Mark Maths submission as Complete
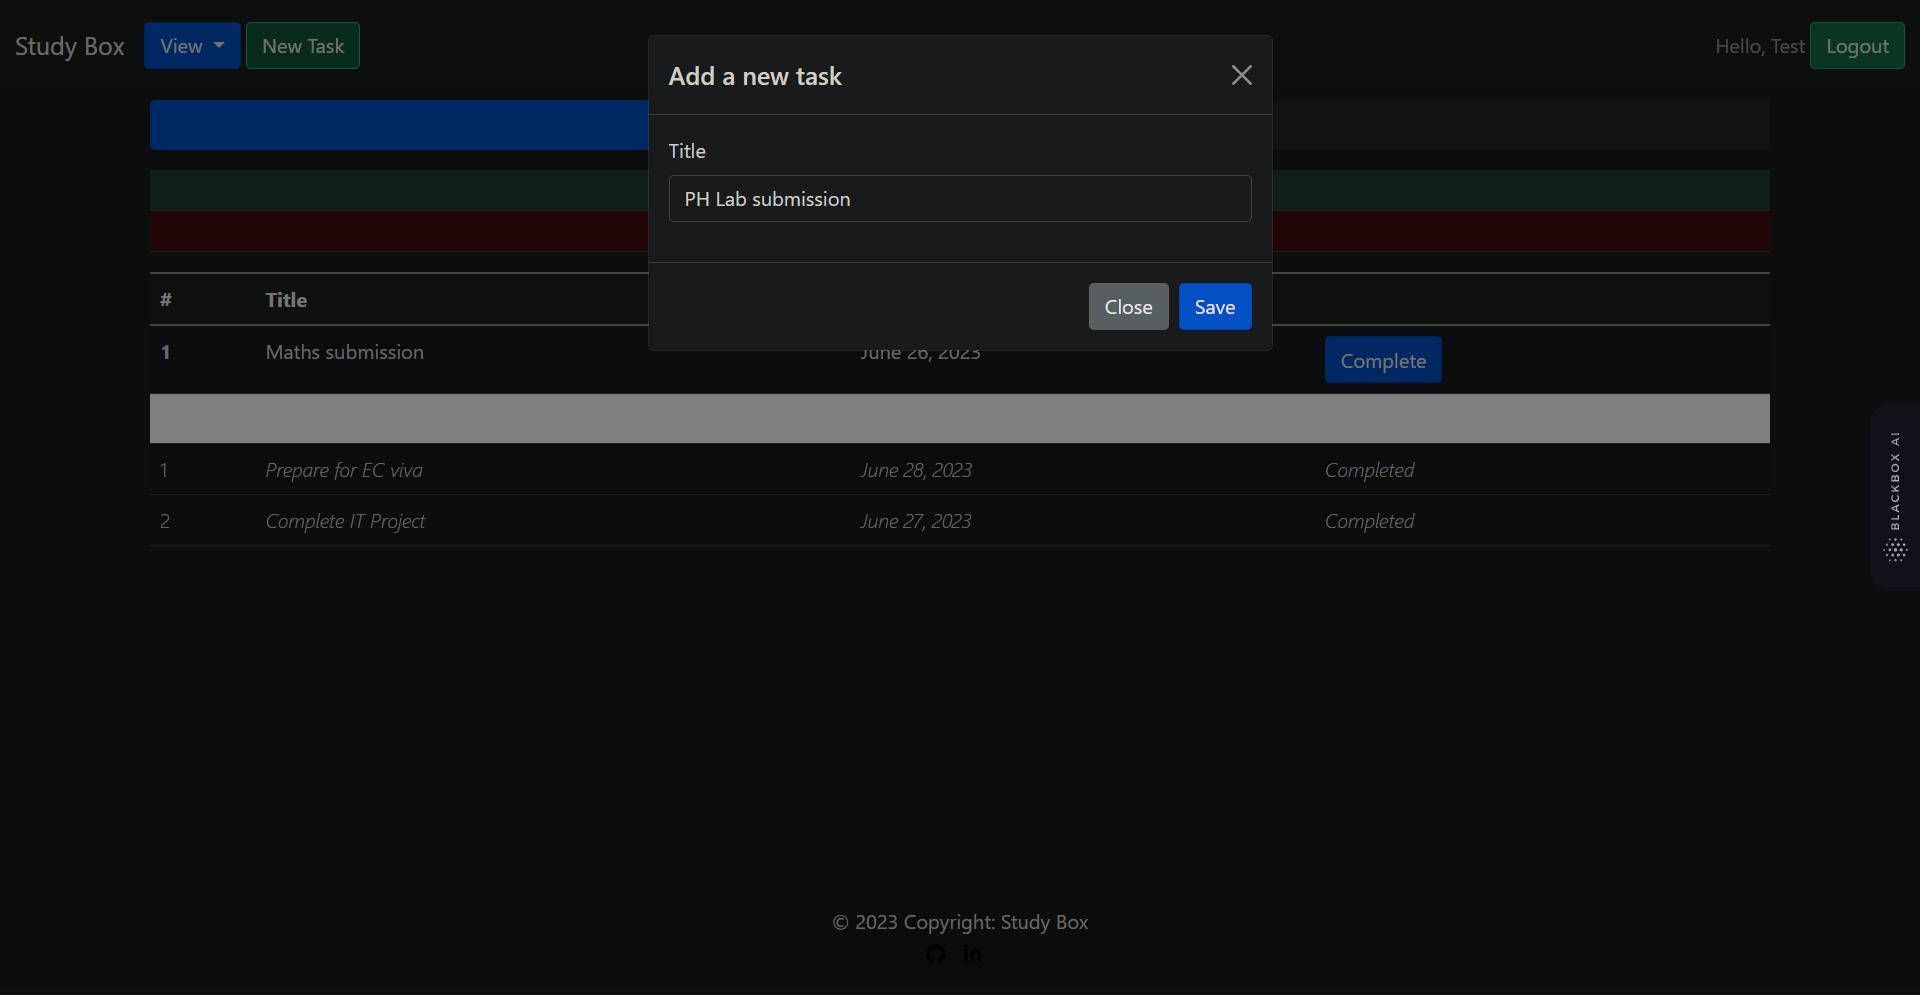 1383,359
